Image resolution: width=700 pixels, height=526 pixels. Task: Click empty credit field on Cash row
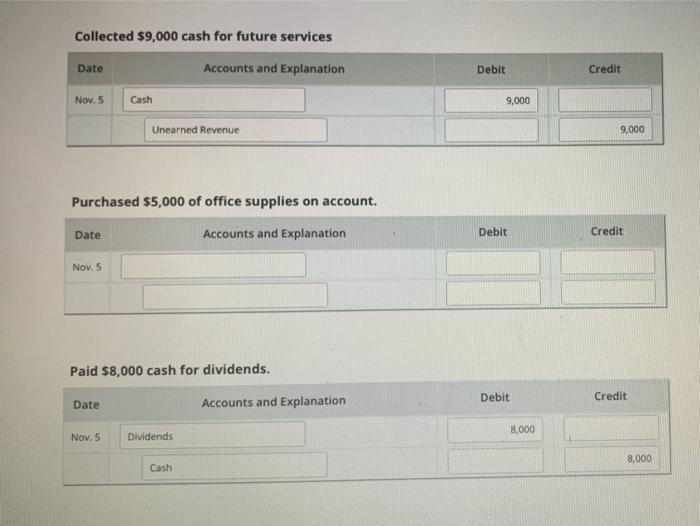[605, 100]
